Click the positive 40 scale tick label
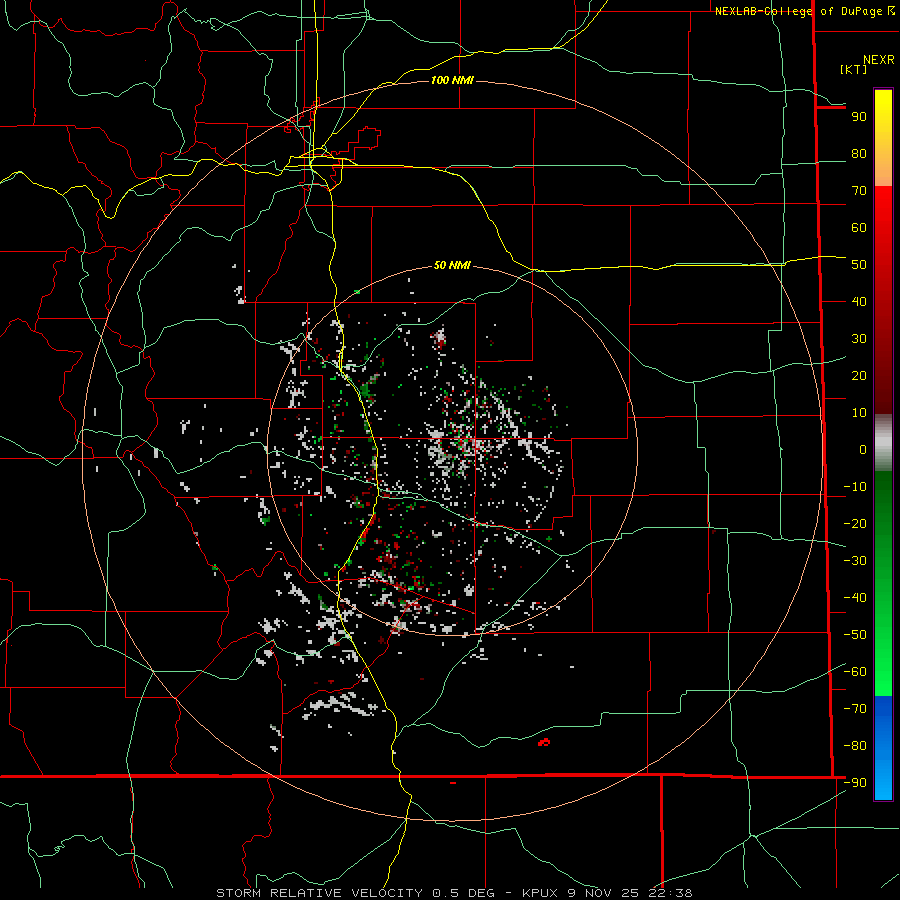The height and width of the screenshot is (900, 900). pos(859,302)
